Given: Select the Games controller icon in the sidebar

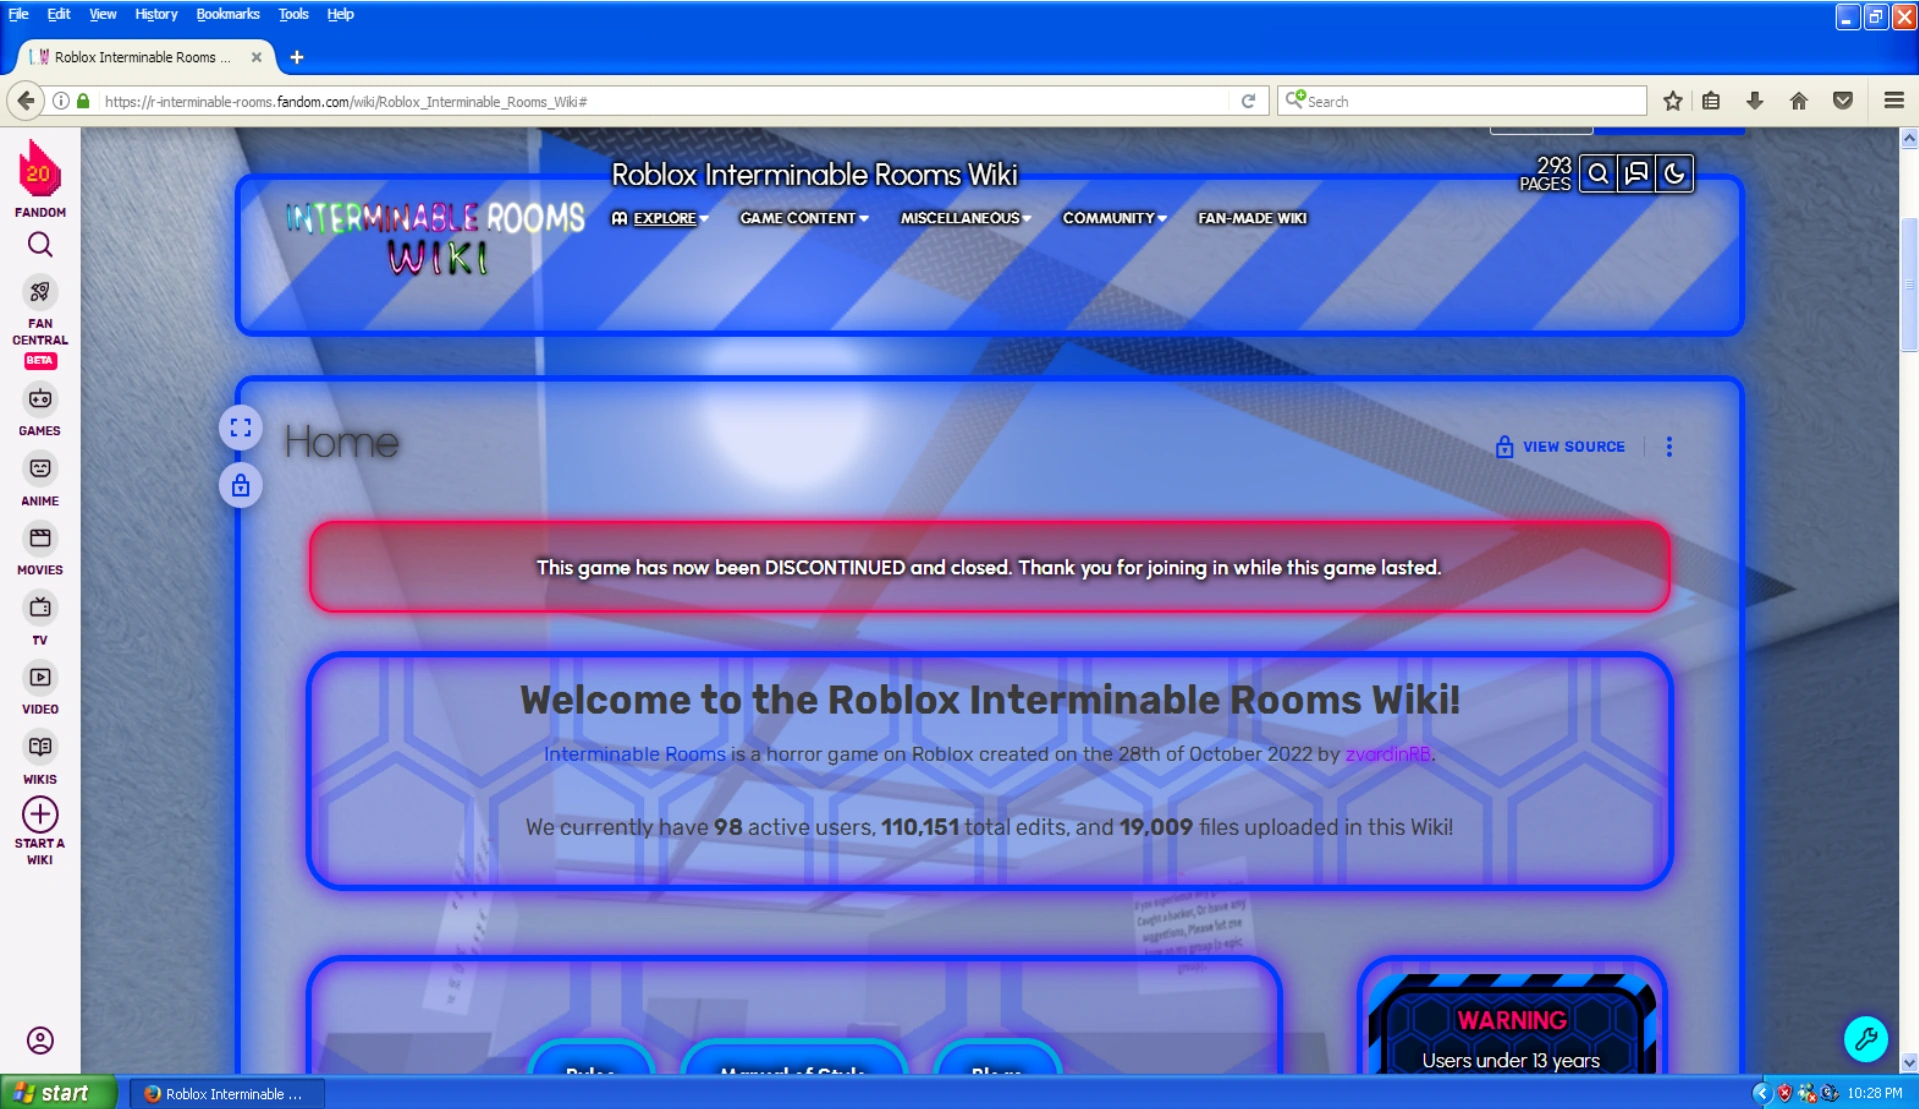Looking at the screenshot, I should click(39, 398).
